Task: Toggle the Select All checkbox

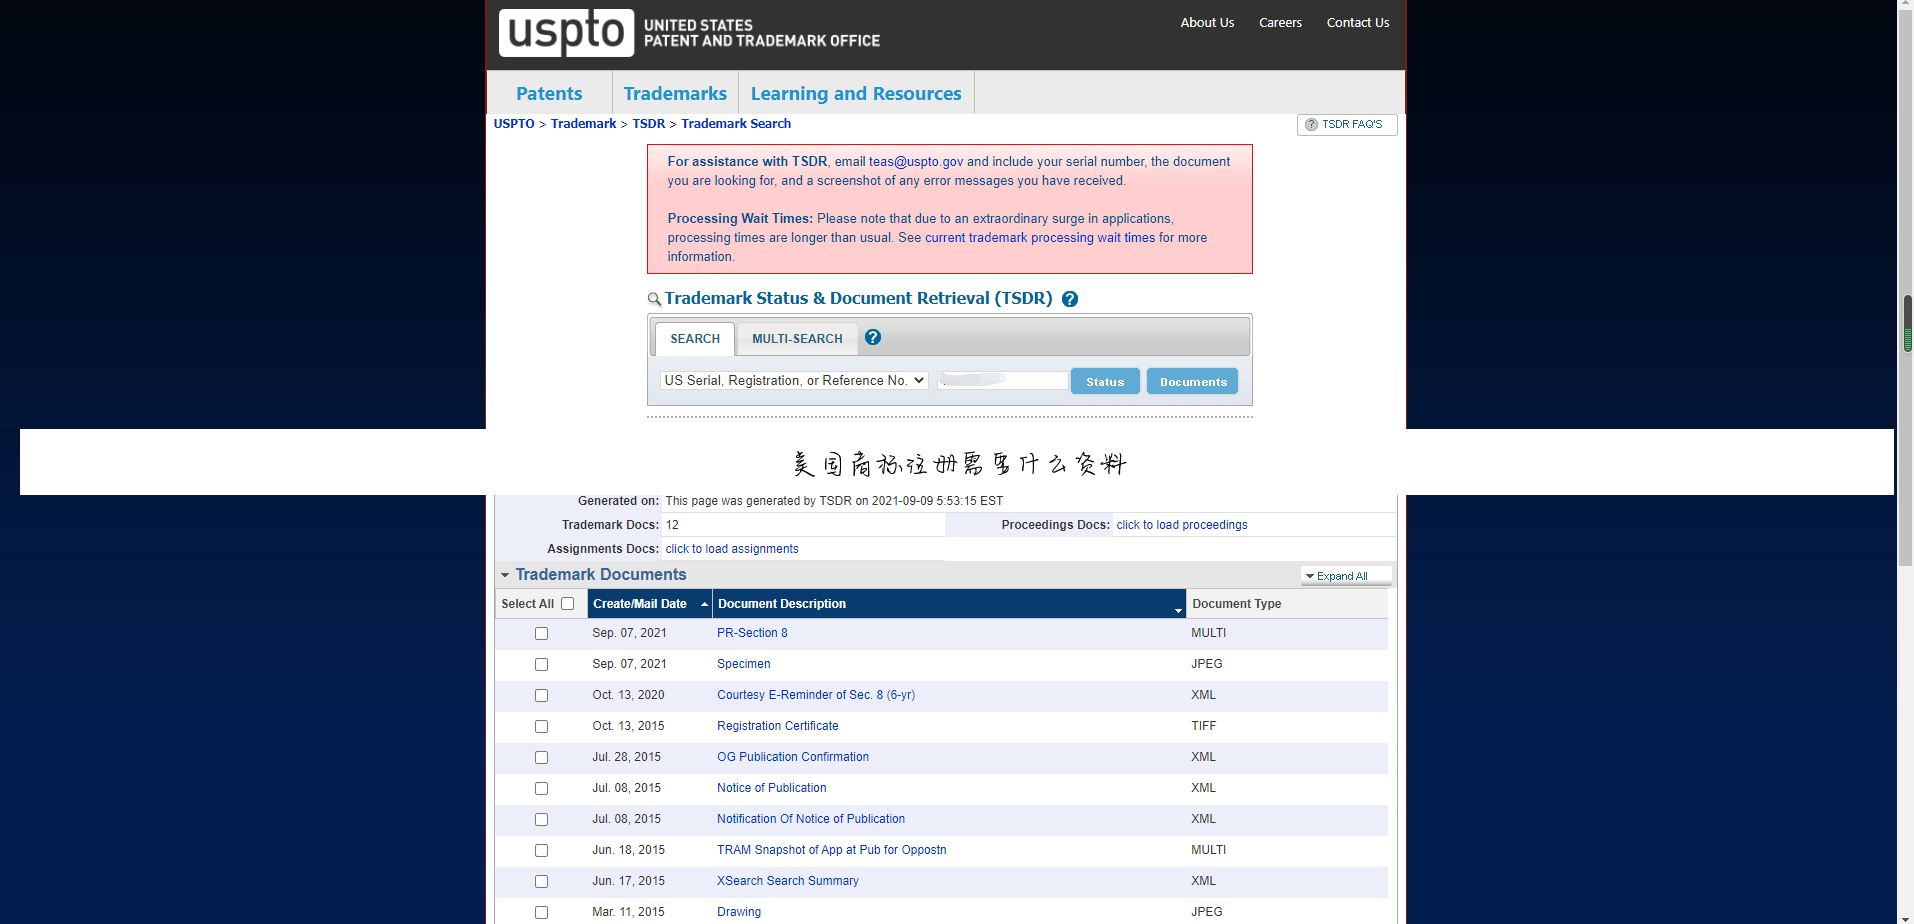Action: [x=568, y=603]
